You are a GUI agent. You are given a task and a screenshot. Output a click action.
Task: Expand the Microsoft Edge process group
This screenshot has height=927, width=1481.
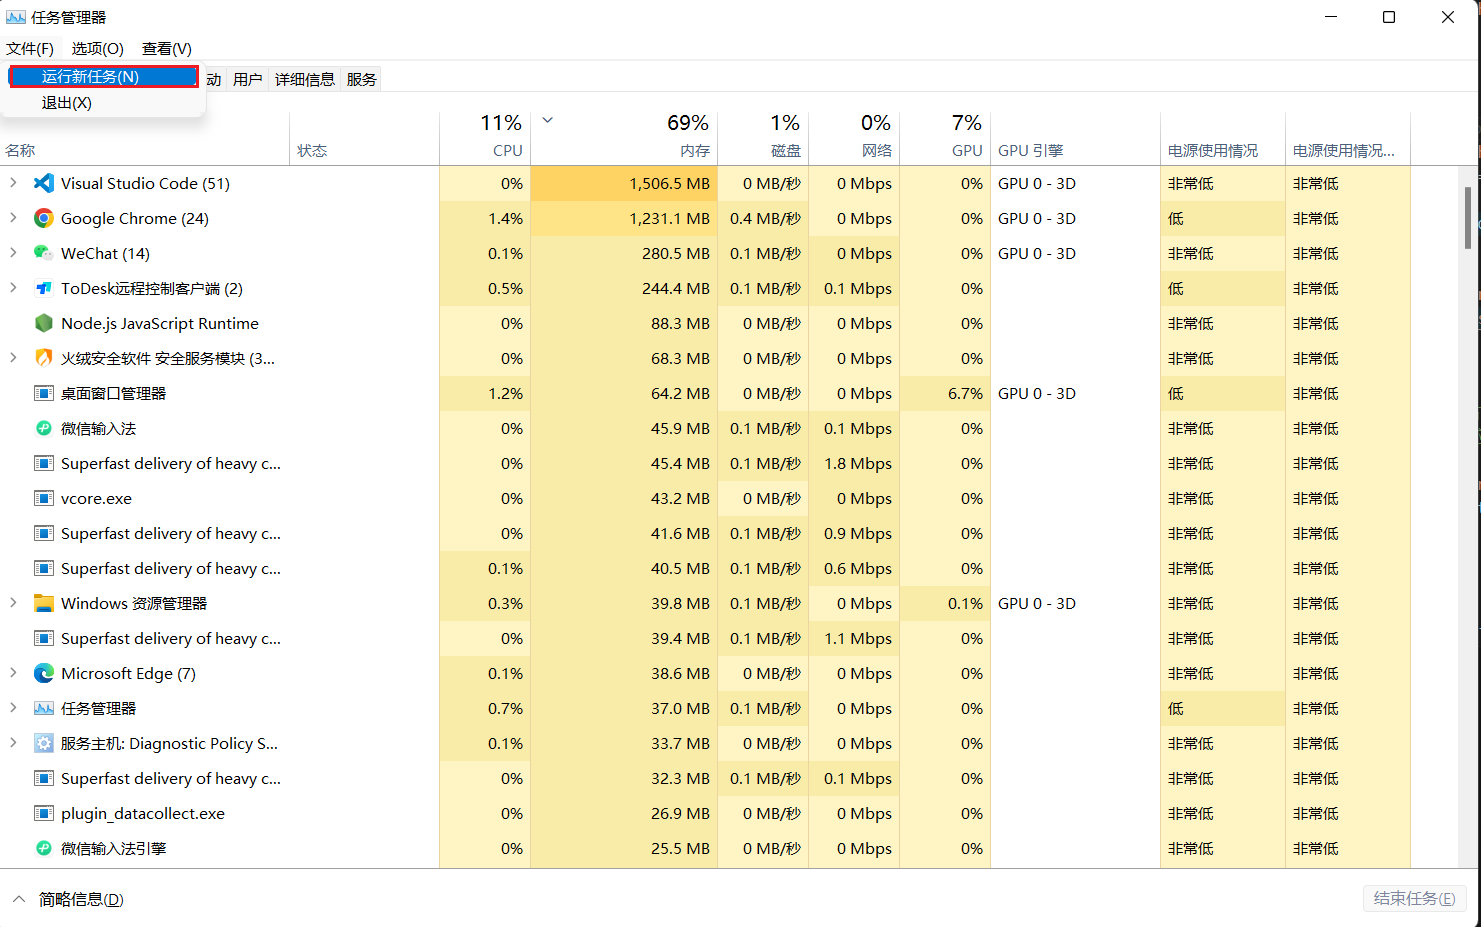[x=13, y=673]
